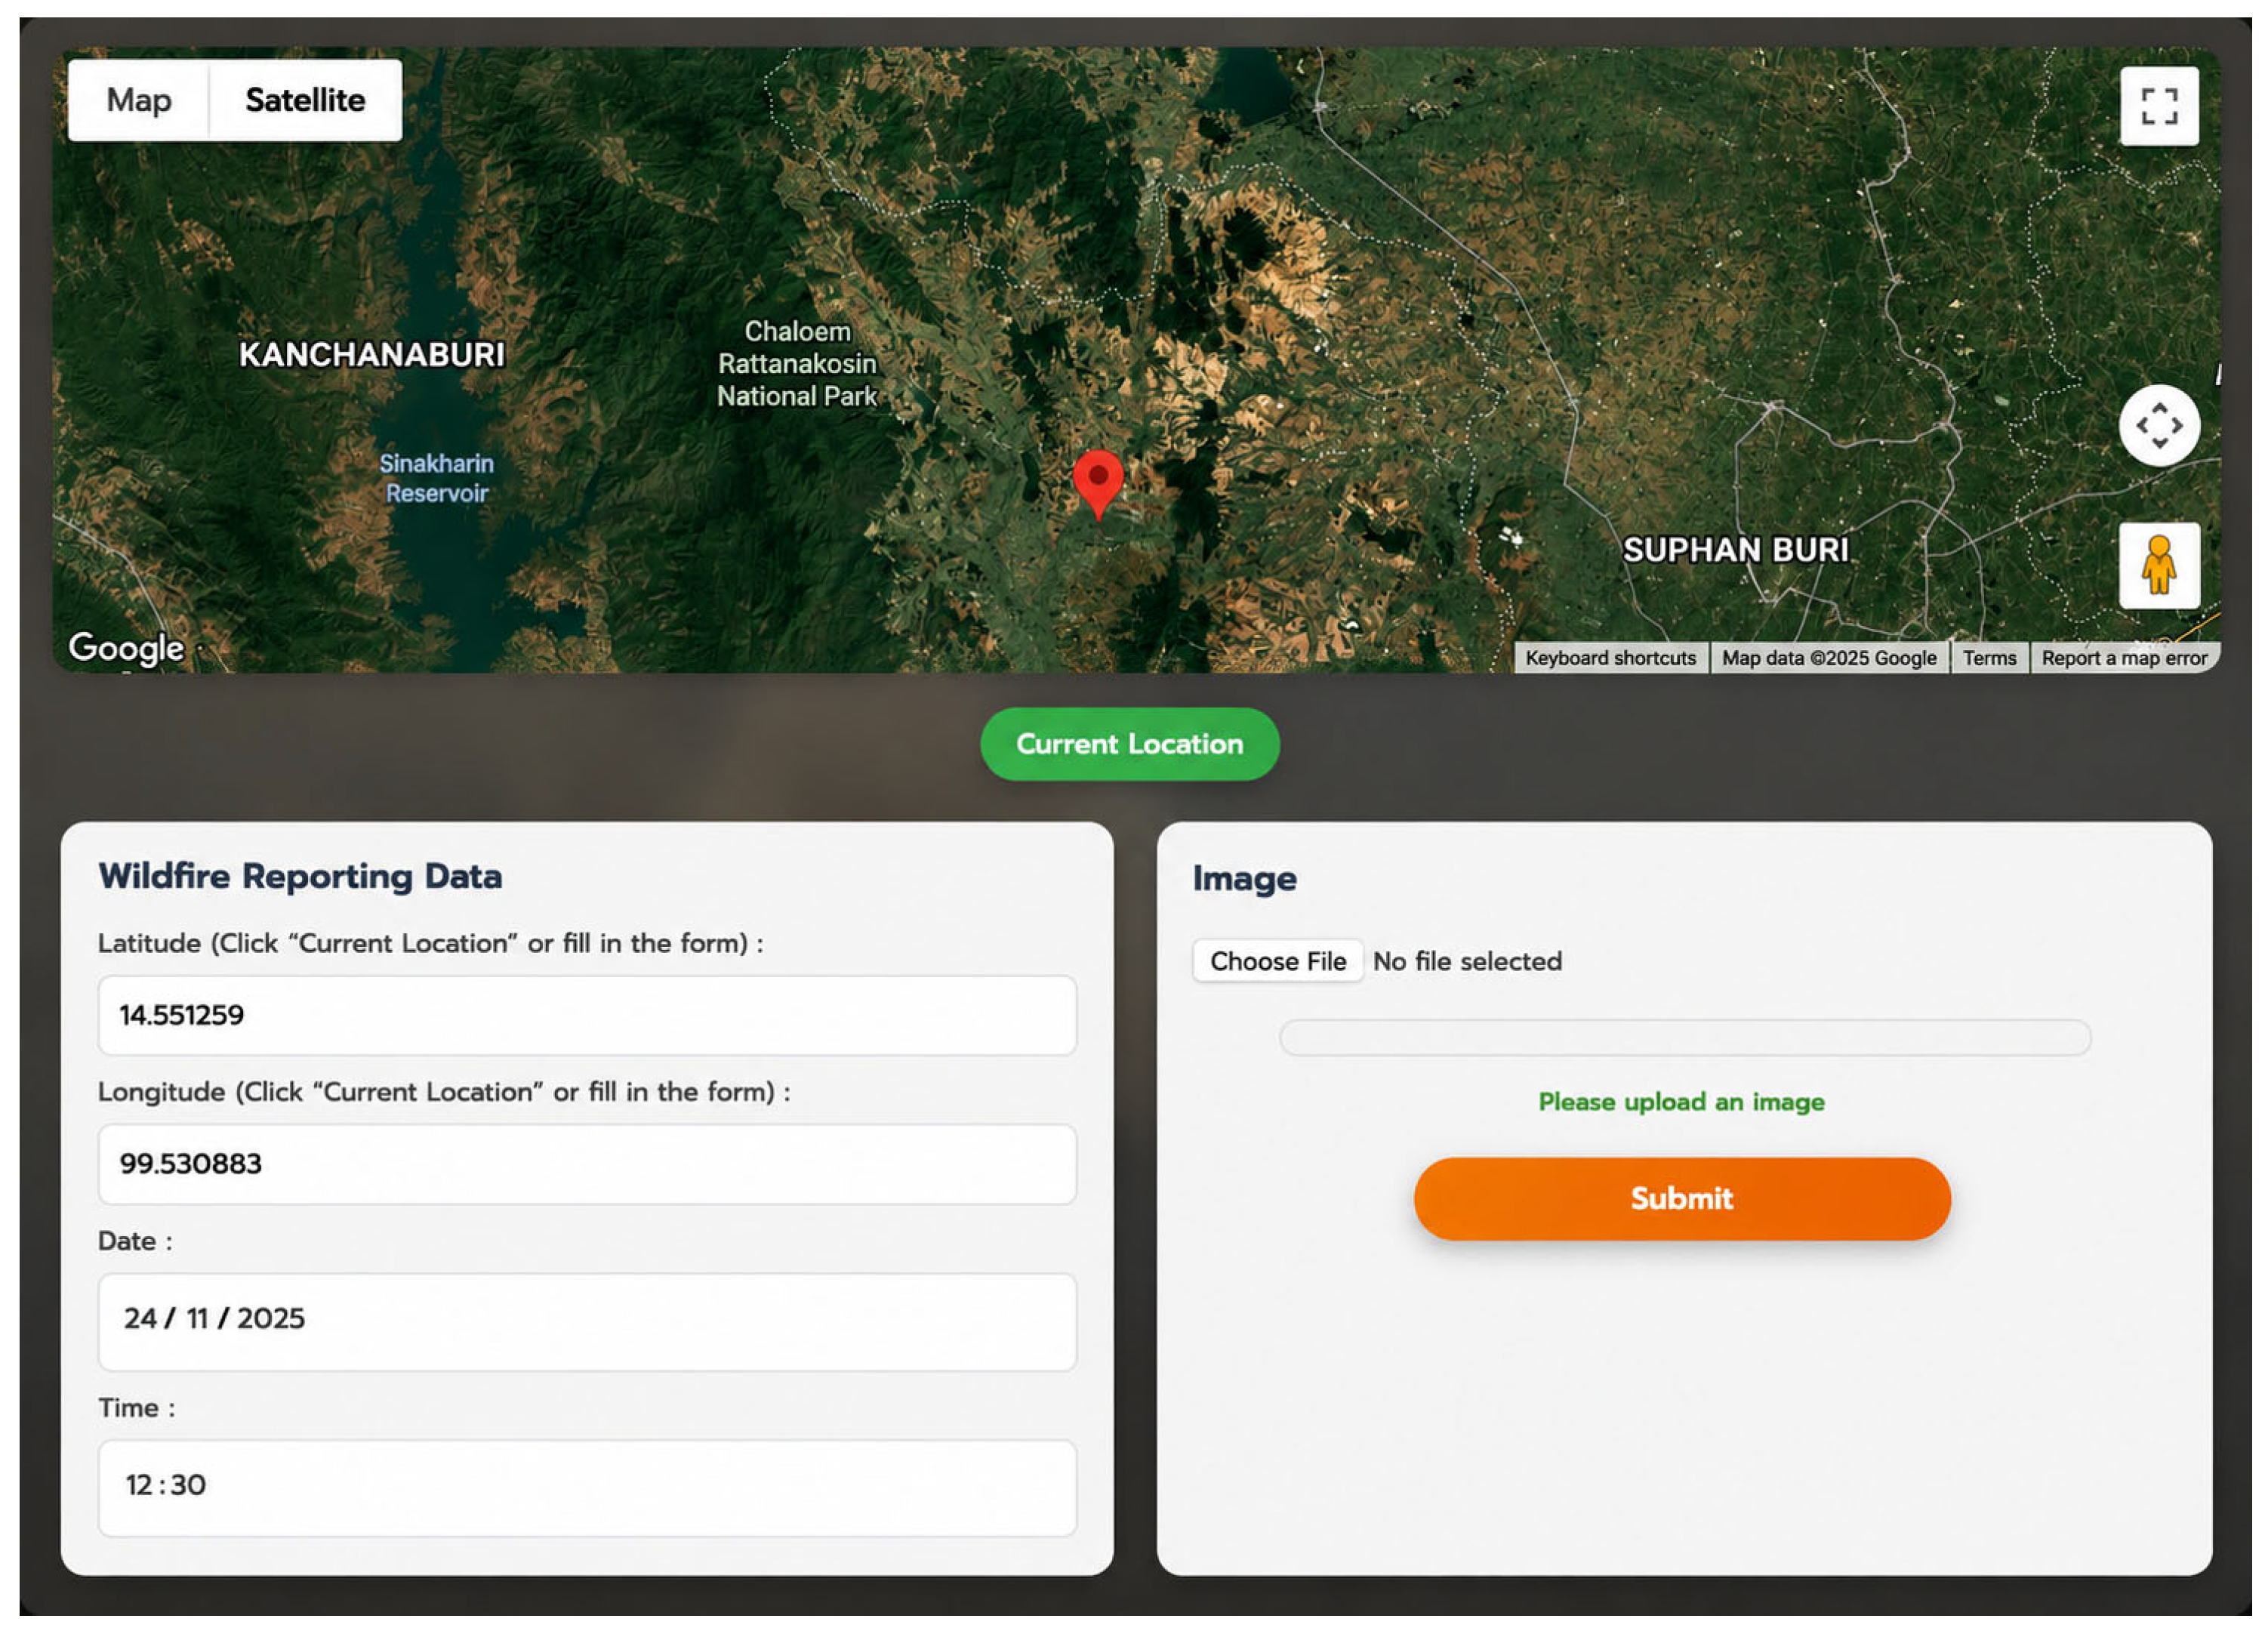Click the Google logo on map
Viewport: 2268px width, 1634px height.
(126, 647)
